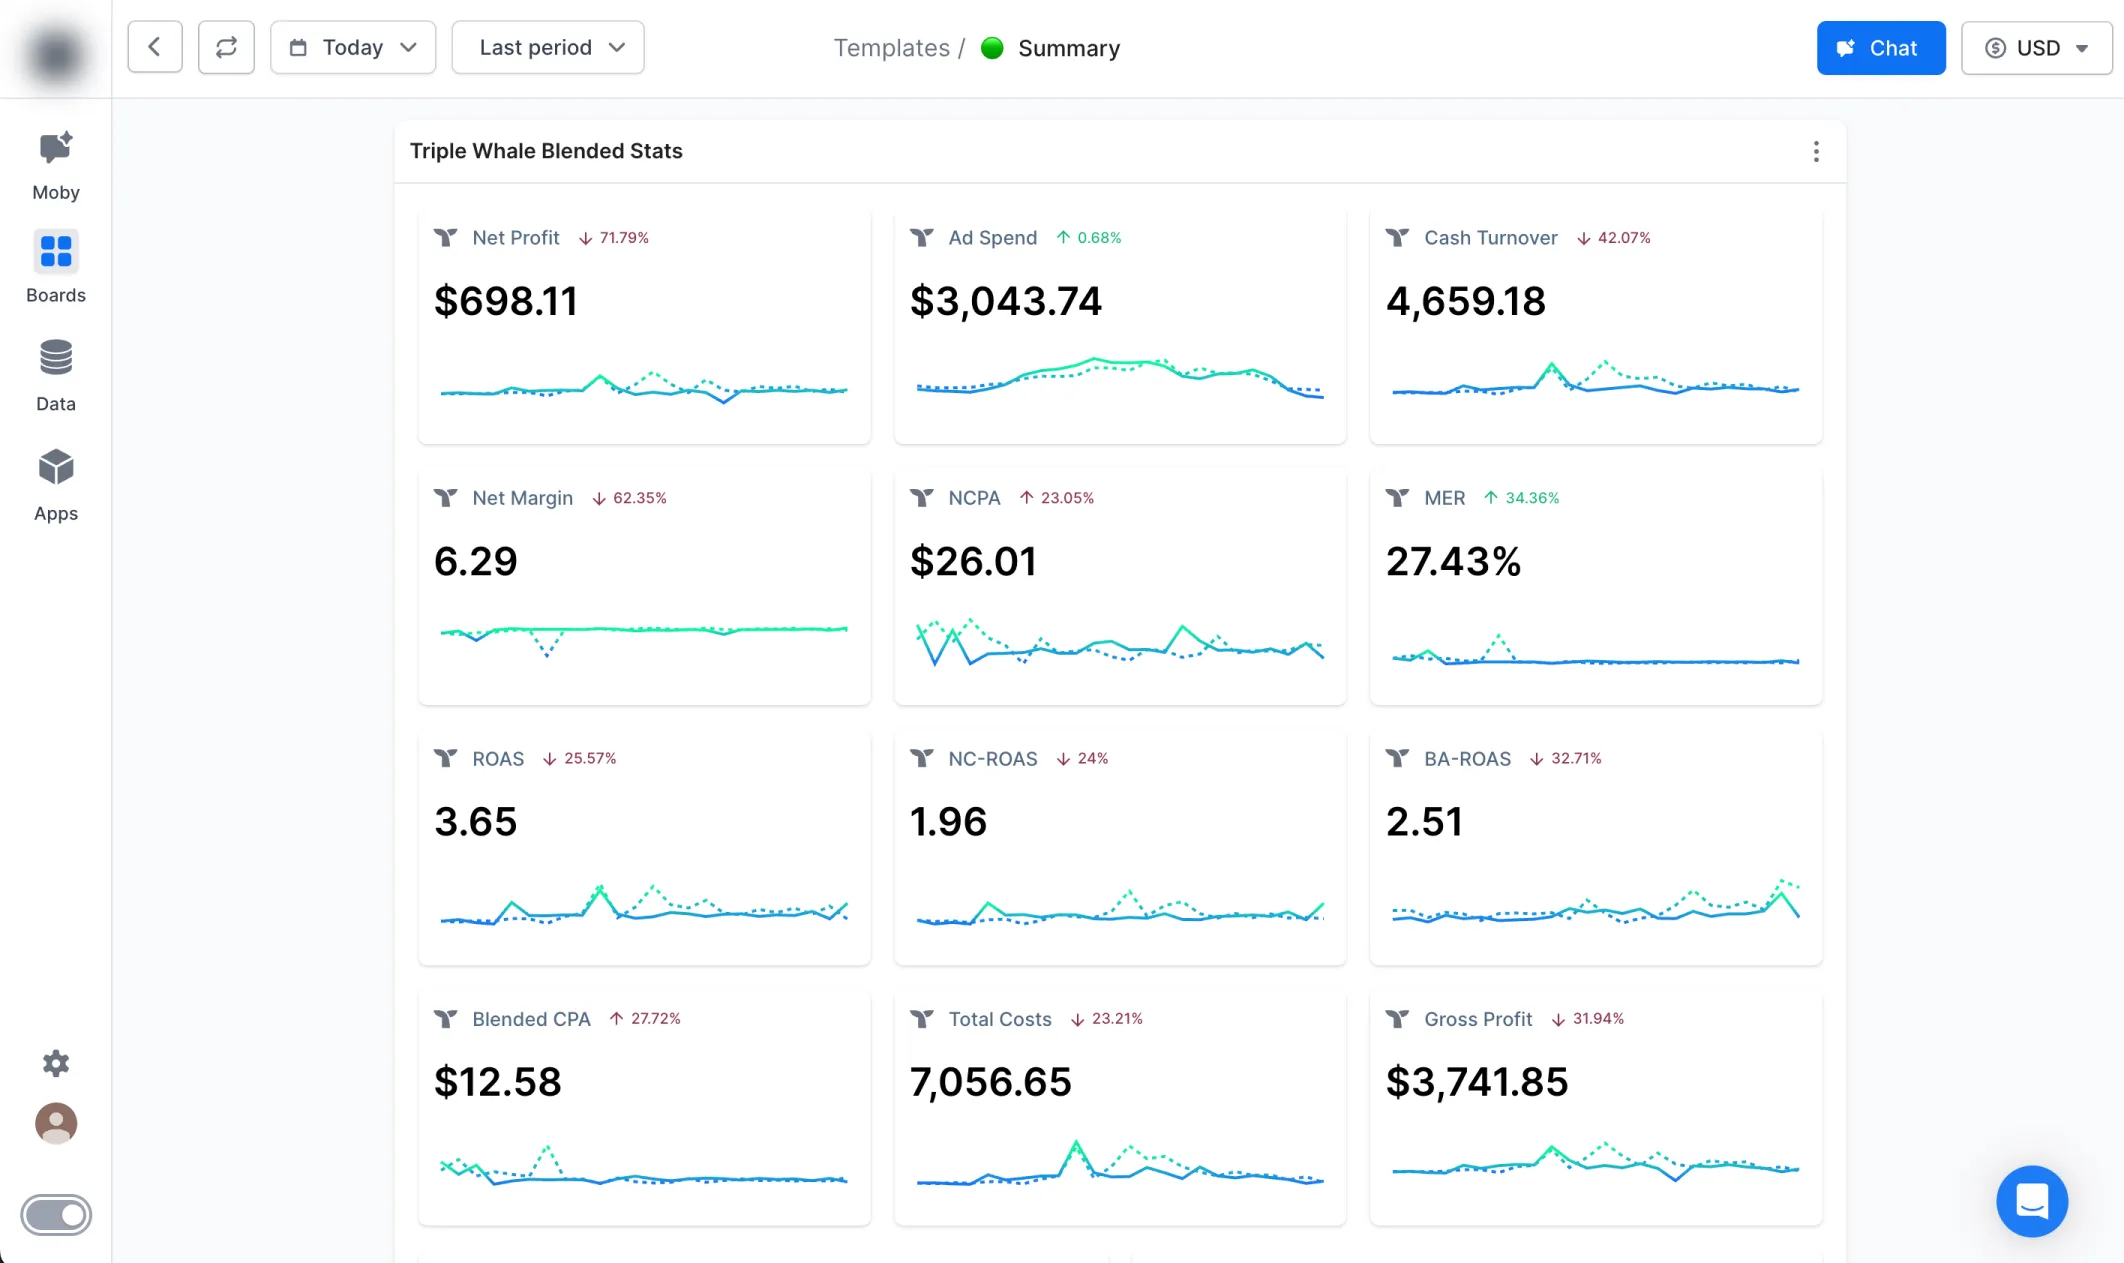This screenshot has width=2124, height=1263.
Task: Open the support chat bubble widget
Action: tap(2031, 1201)
